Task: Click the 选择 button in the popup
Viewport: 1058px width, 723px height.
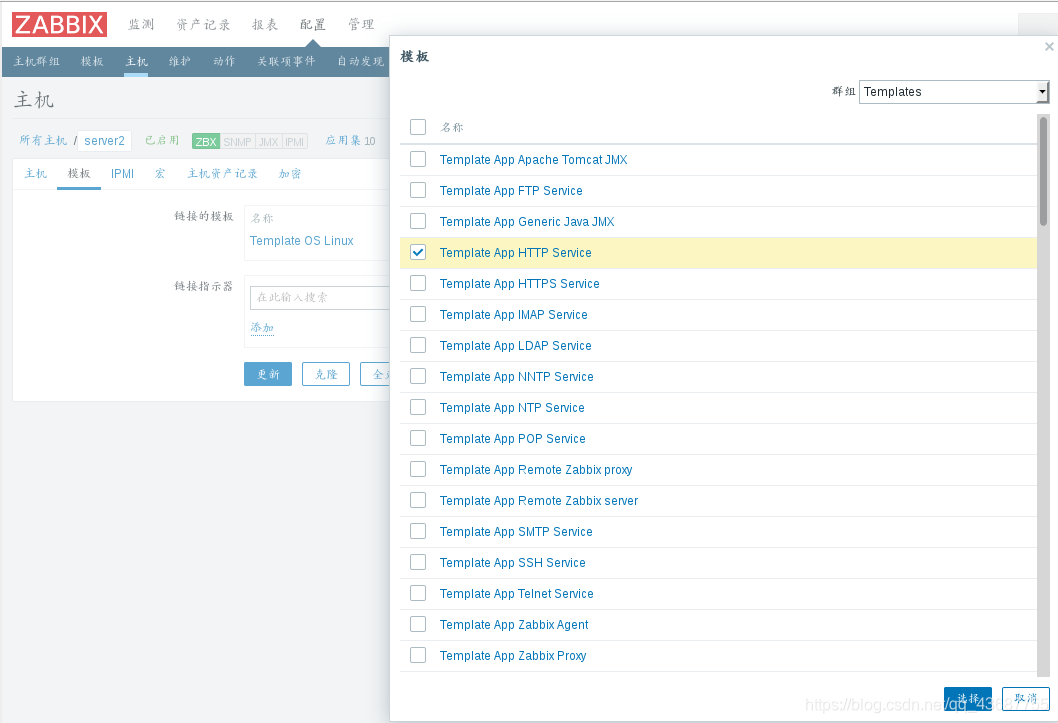Action: point(968,699)
